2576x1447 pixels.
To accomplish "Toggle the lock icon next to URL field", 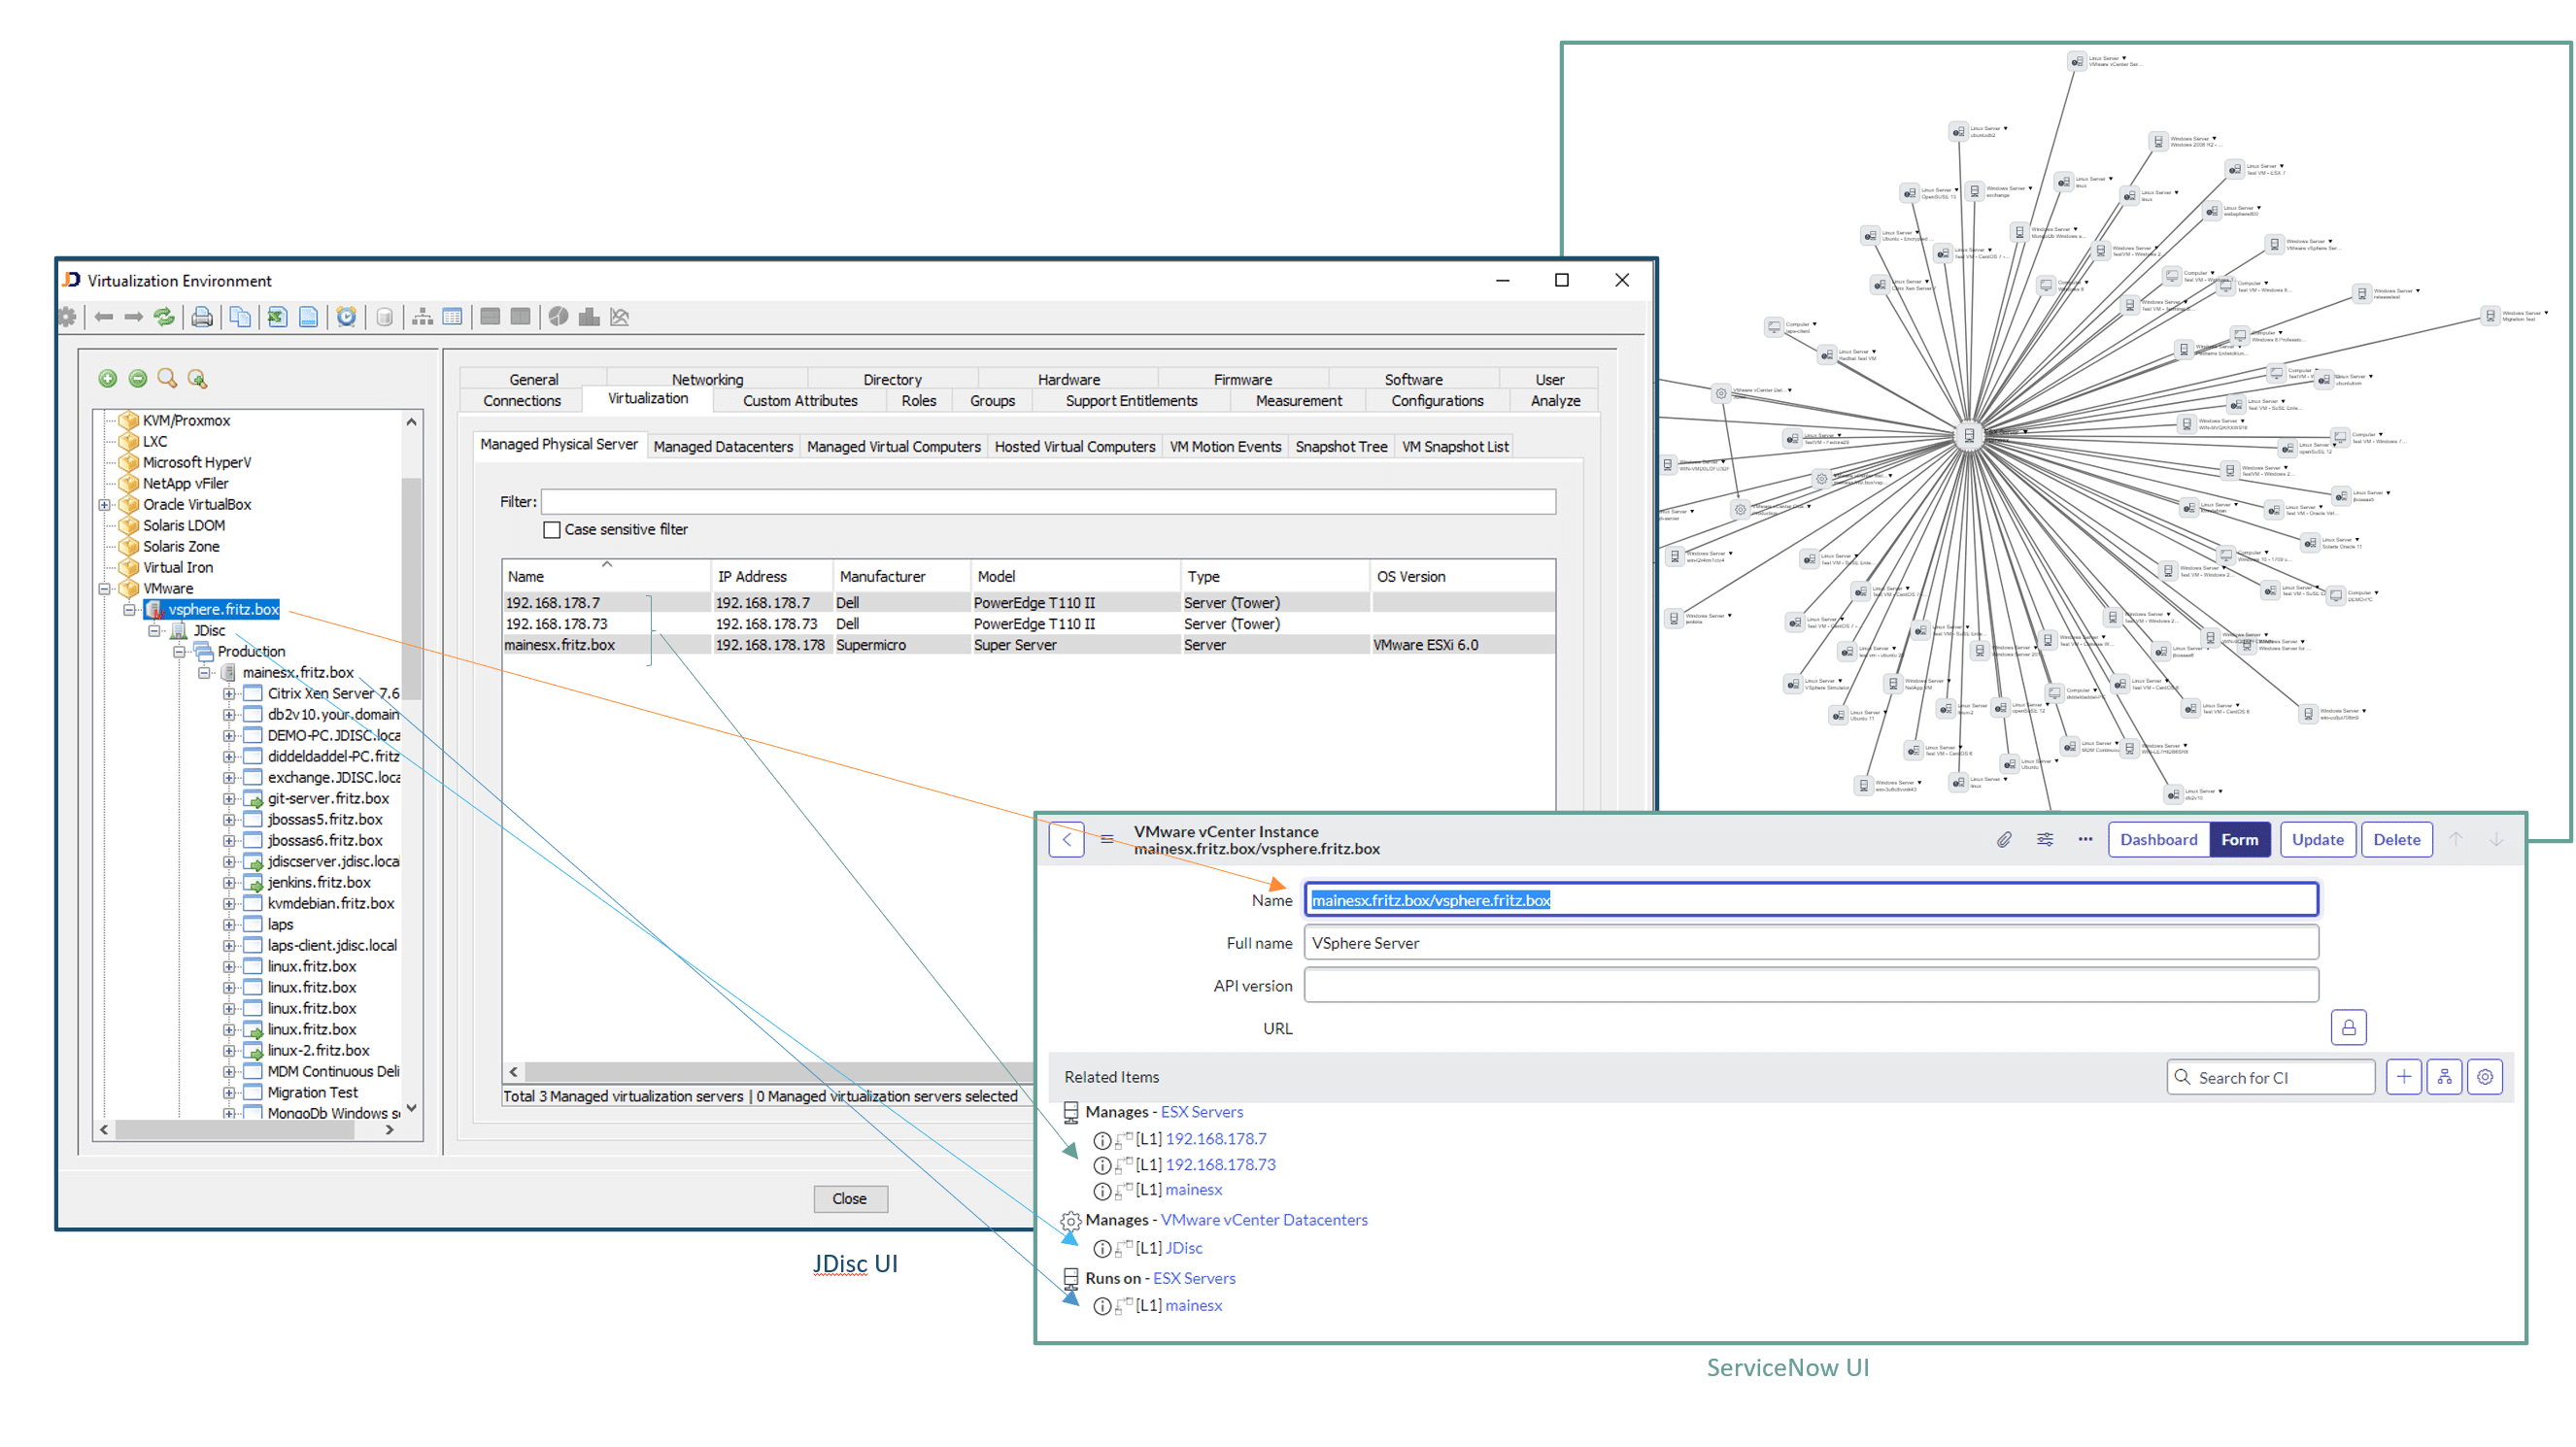I will click(2349, 1026).
